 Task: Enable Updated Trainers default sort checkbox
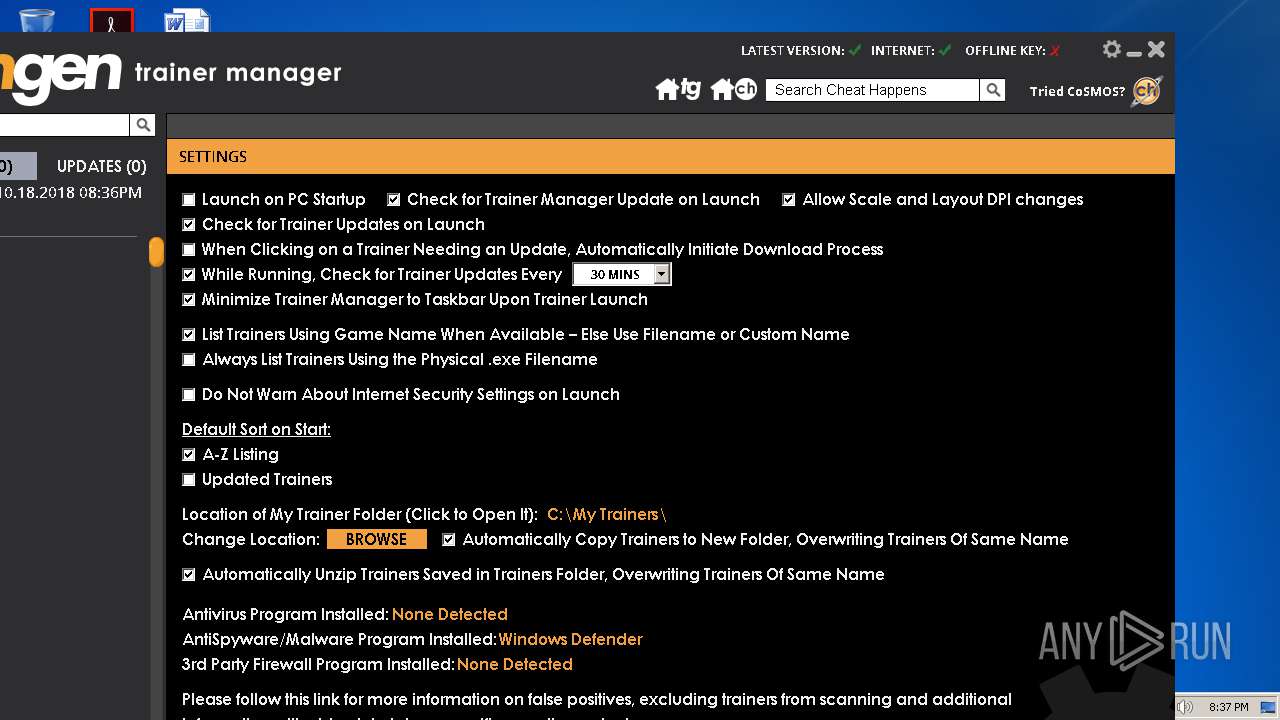coord(189,480)
